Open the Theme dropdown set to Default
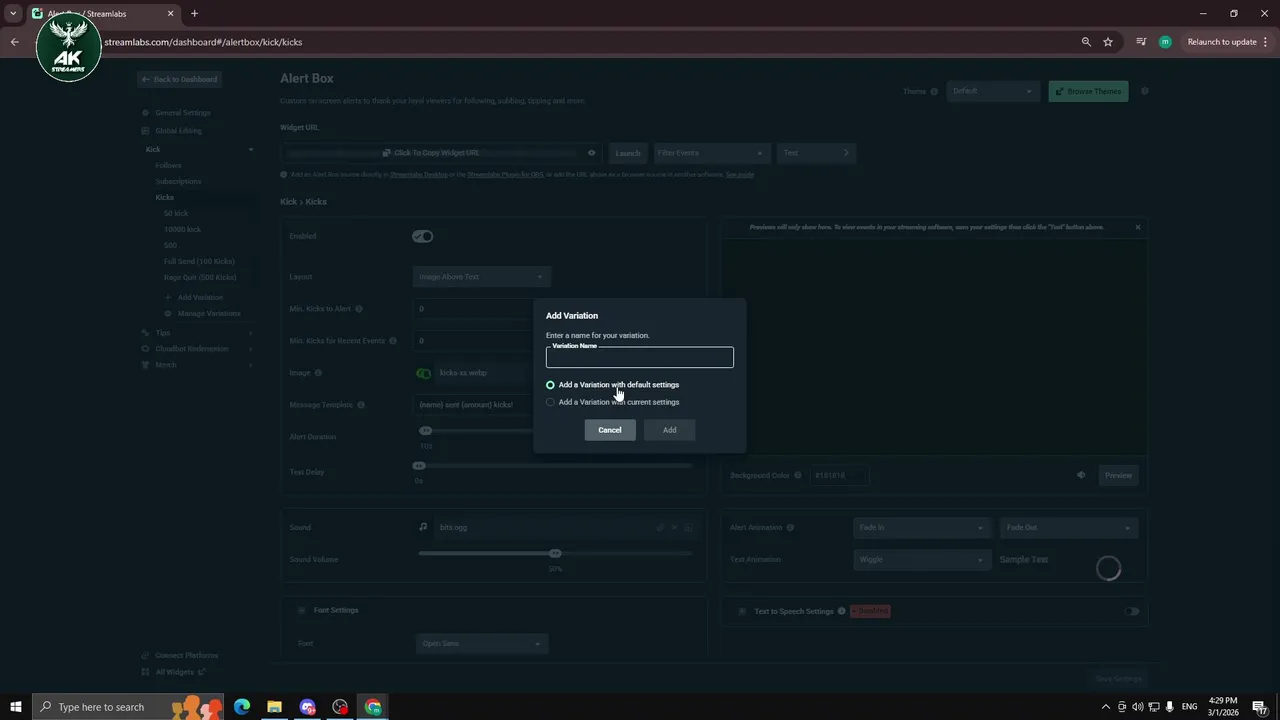 click(x=992, y=91)
